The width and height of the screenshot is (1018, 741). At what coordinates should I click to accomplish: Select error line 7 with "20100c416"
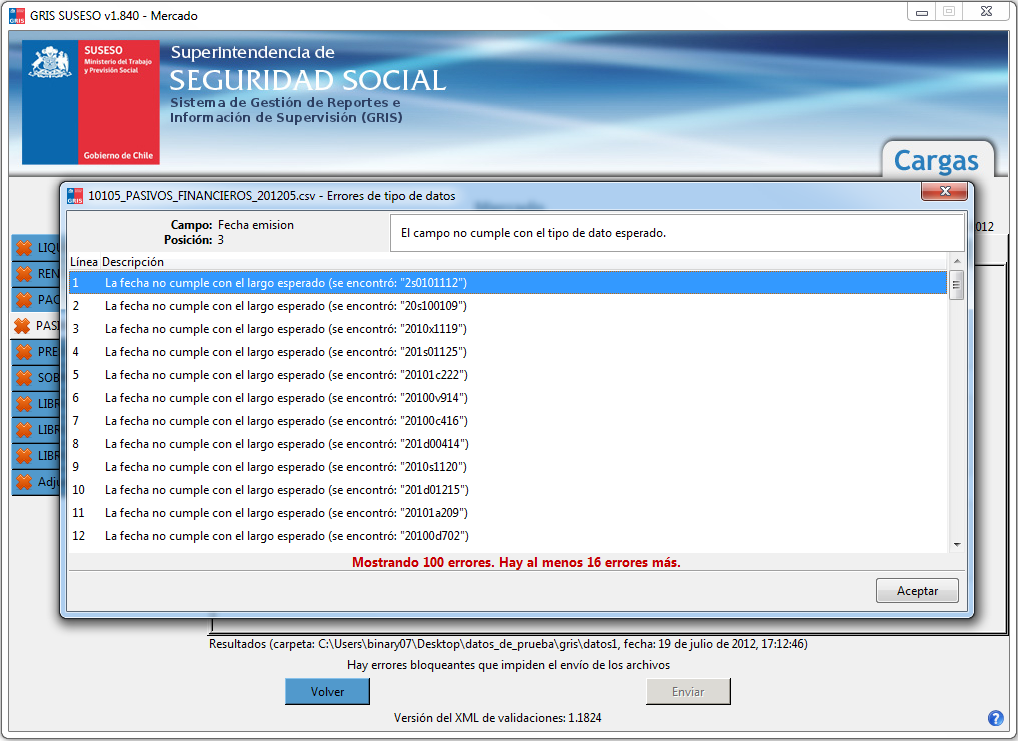pyautogui.click(x=508, y=421)
